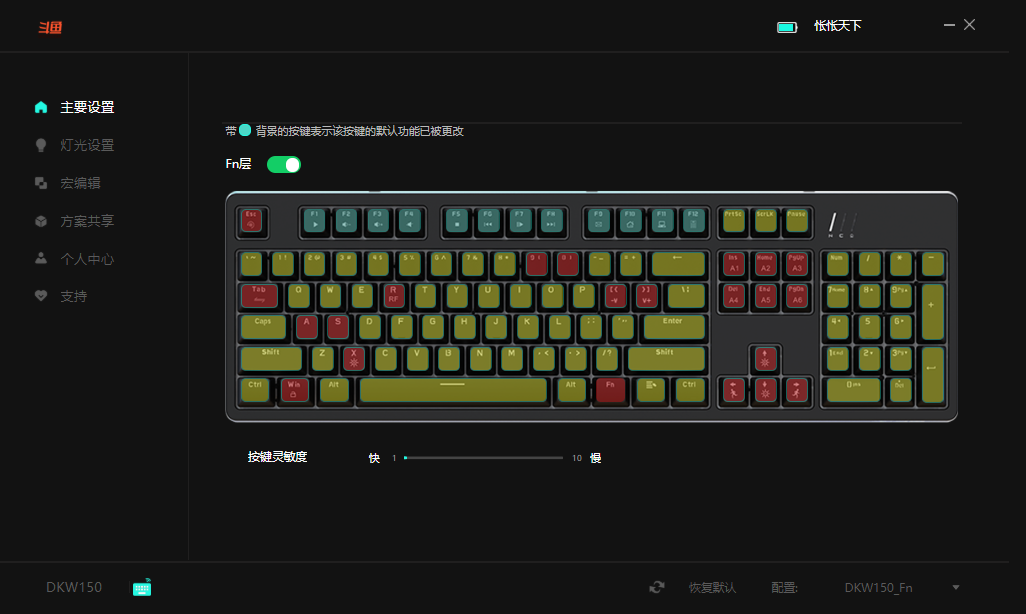Screen dimensions: 1026x614
Task: Click the 恢复默认 restore default button
Action: coord(712,588)
